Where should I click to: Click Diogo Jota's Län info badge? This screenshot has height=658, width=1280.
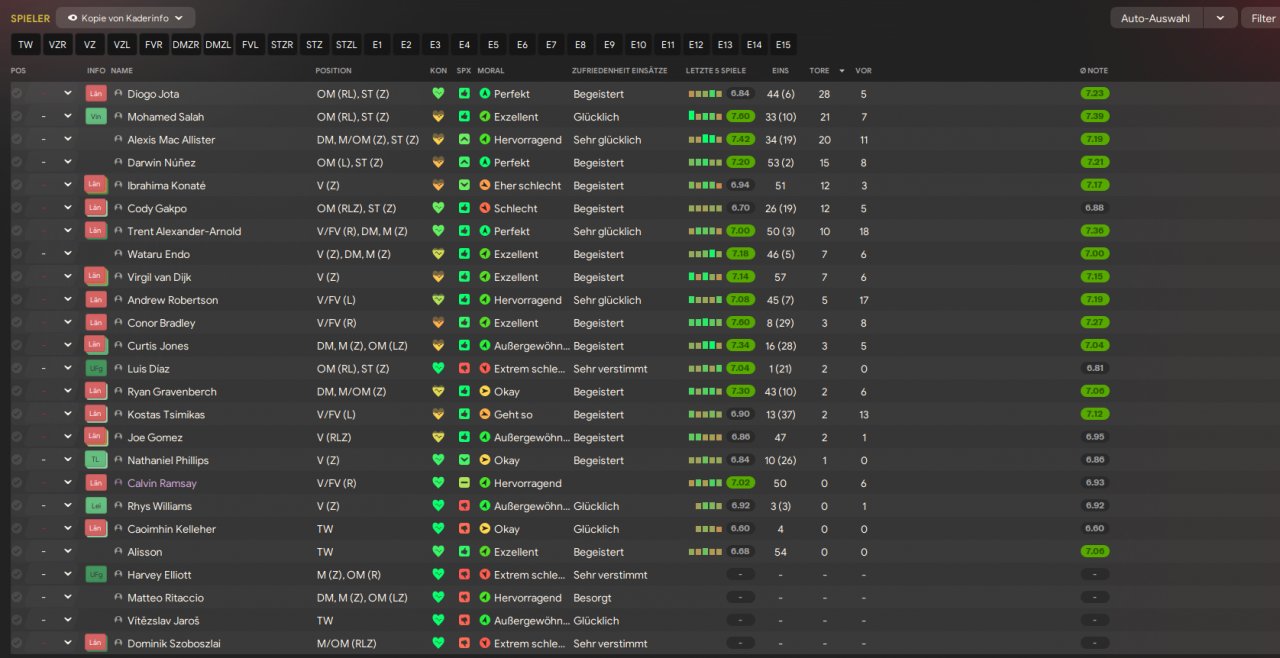pyautogui.click(x=96, y=93)
